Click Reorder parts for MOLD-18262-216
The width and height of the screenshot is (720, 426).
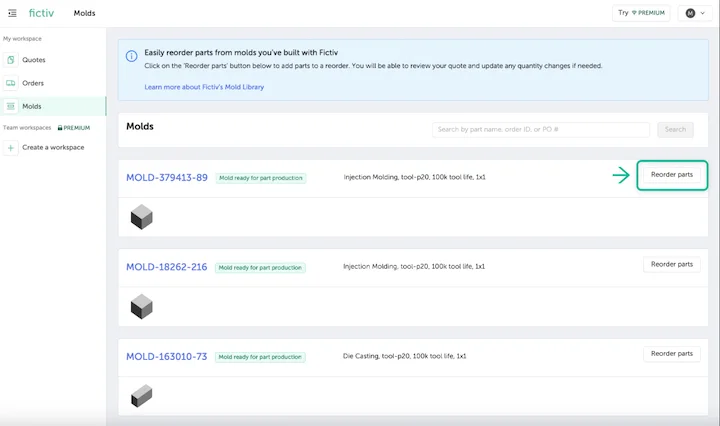click(671, 265)
